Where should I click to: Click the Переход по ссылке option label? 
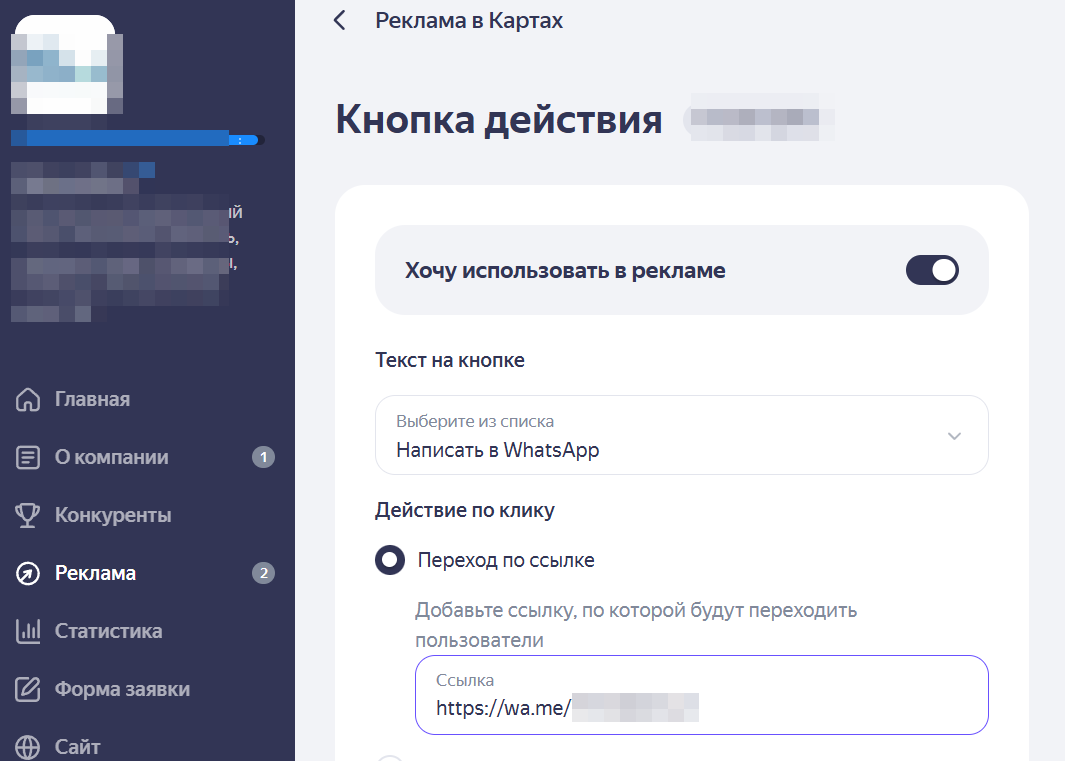[x=506, y=561]
